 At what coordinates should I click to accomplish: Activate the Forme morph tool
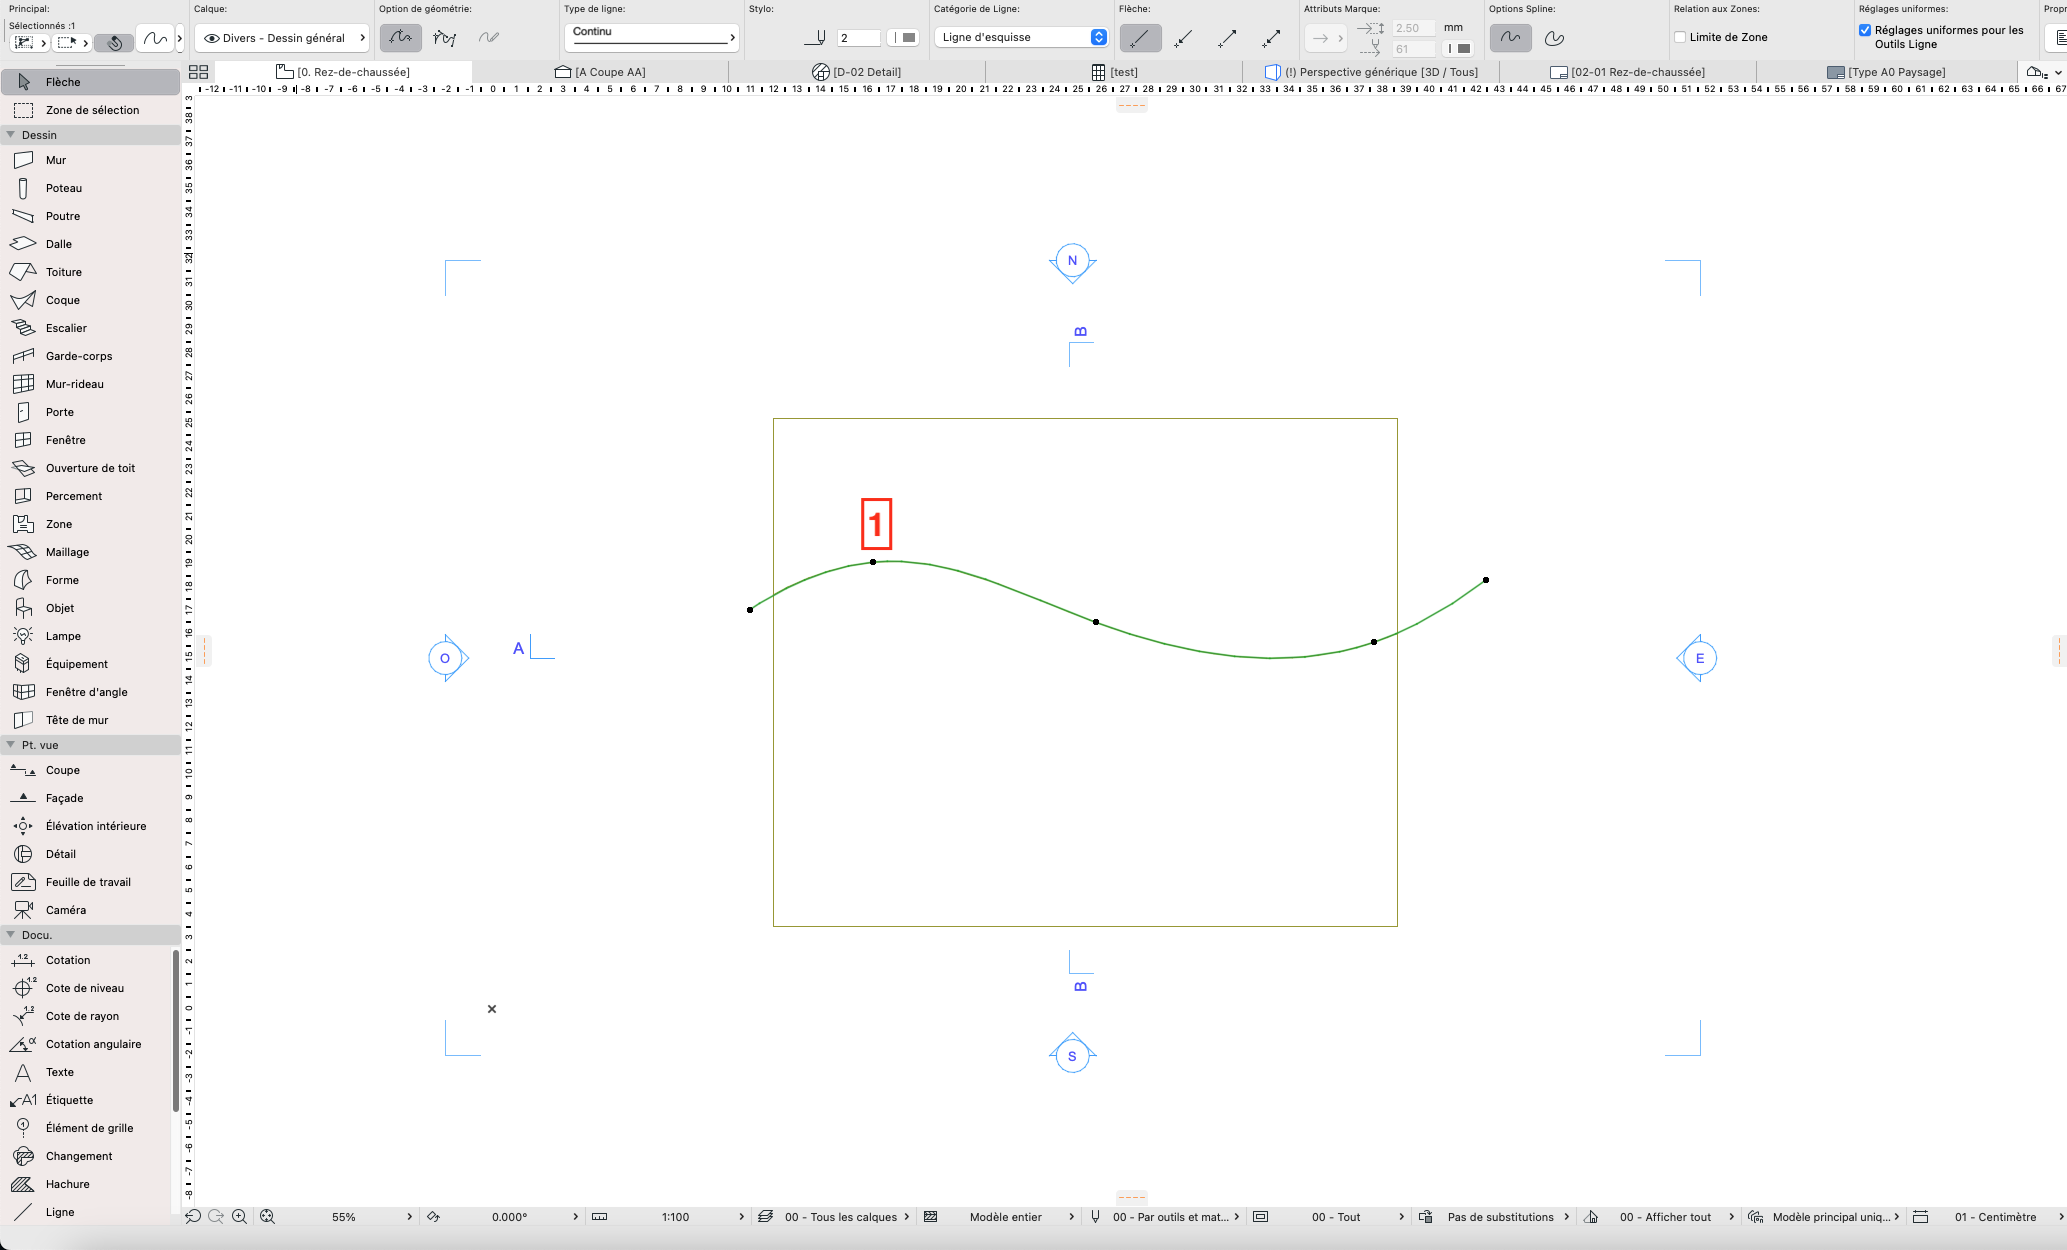click(90, 580)
